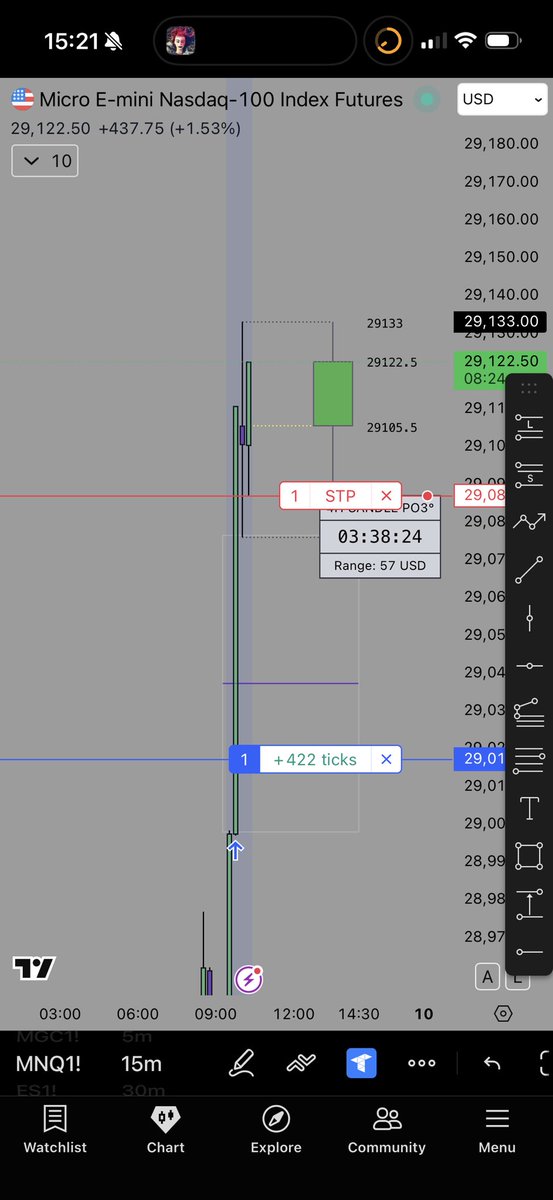The image size is (553, 1200).
Task: Open chart settings hexagon gear icon
Action: (503, 1013)
